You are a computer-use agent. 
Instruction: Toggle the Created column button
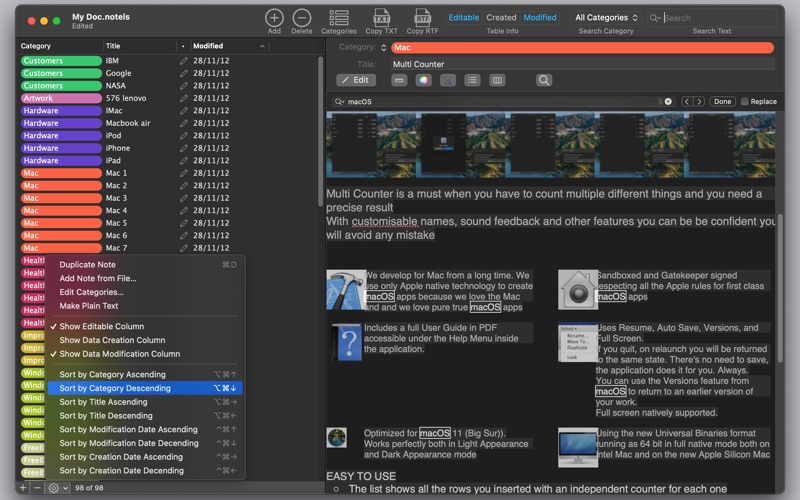[501, 17]
